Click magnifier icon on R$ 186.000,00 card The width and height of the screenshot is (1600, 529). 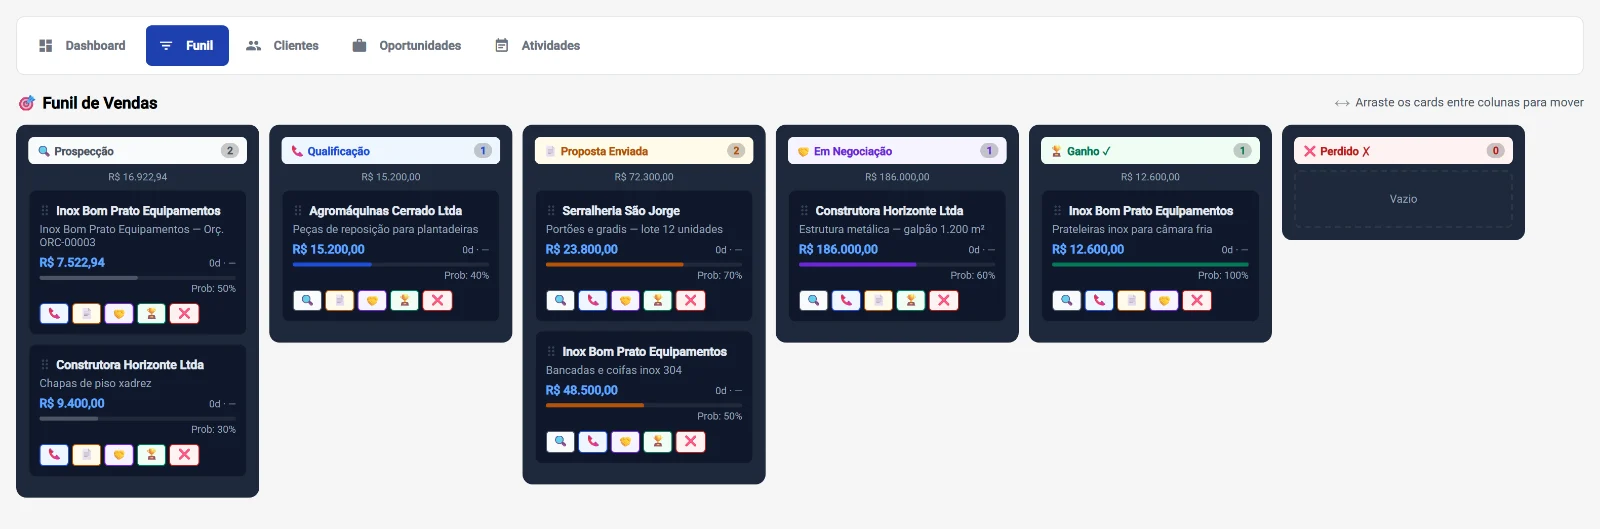[x=813, y=300]
